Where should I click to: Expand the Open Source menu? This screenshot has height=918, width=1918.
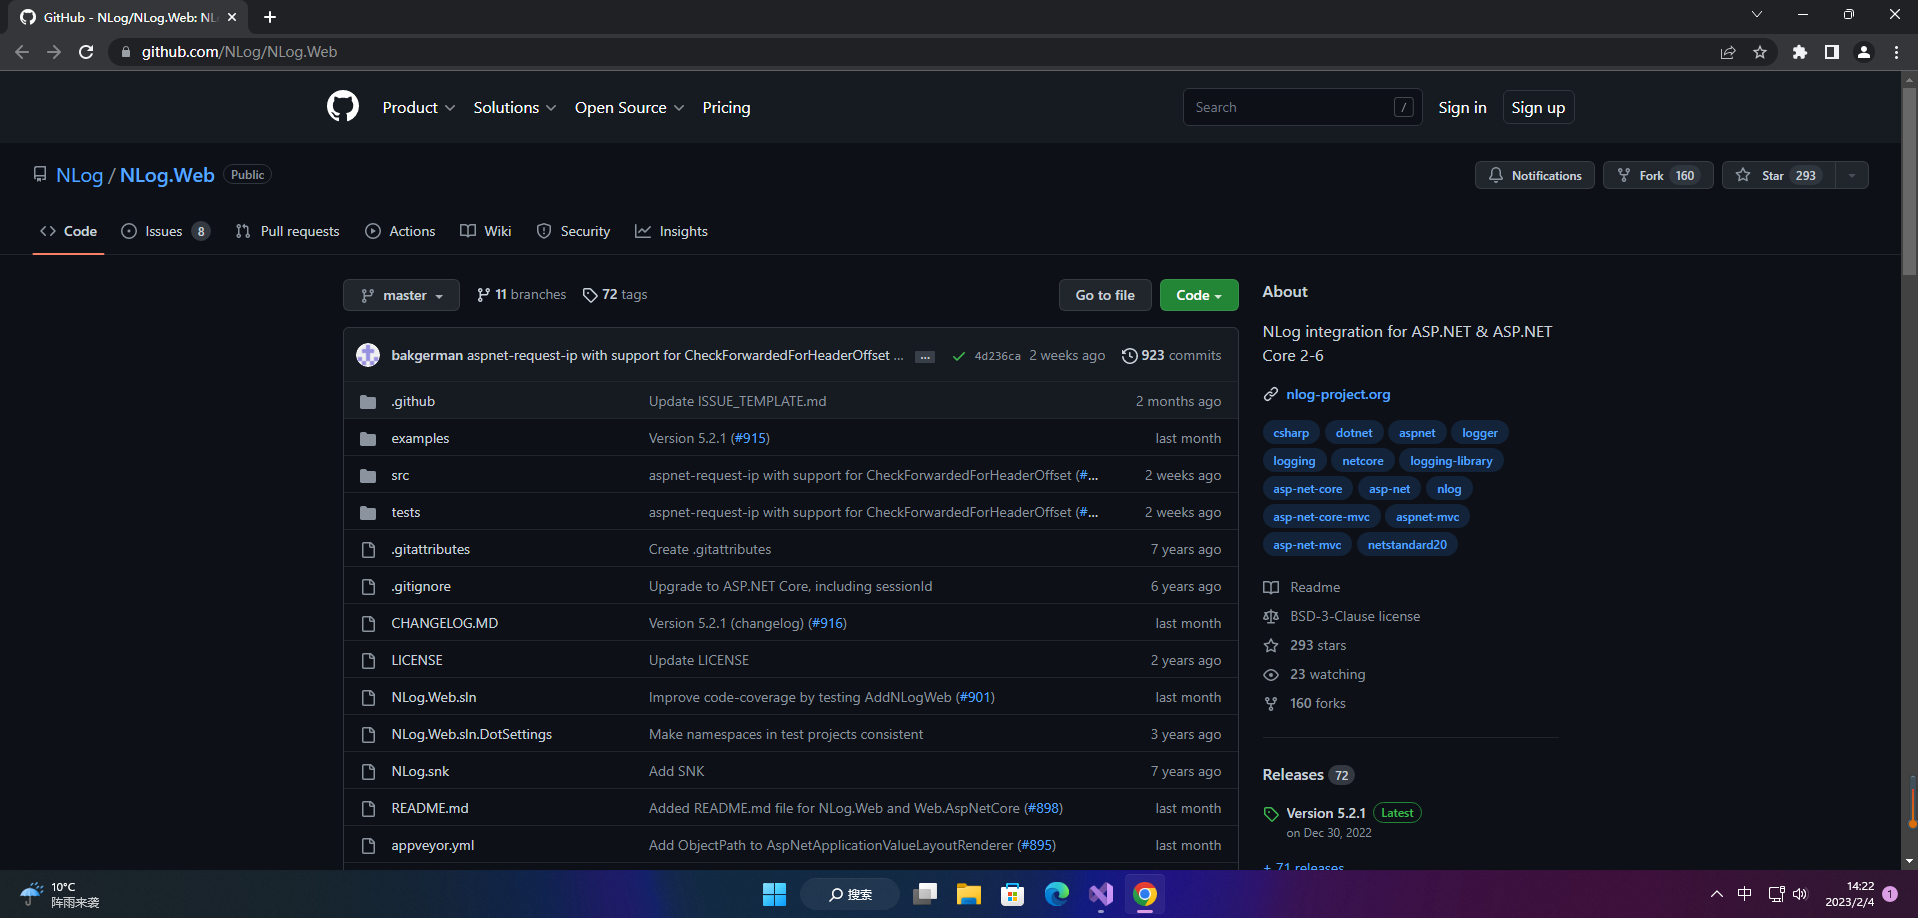click(x=629, y=107)
